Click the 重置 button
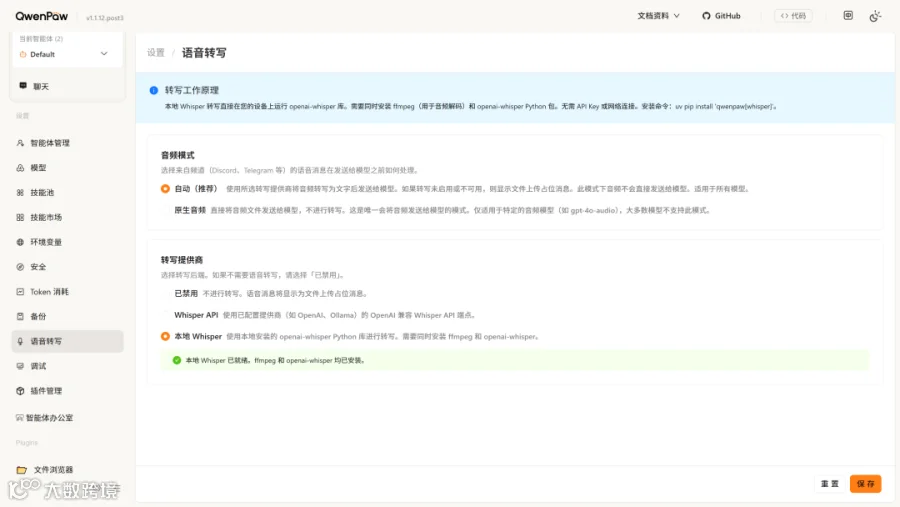The height and width of the screenshot is (507, 900). pos(829,483)
